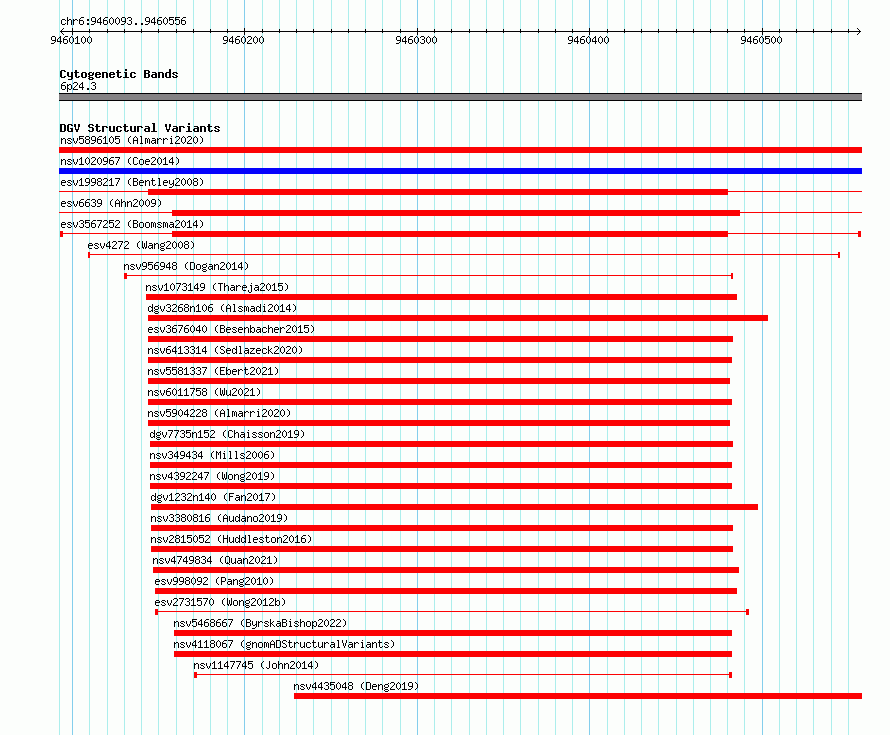Open variant esv2731570 (Wong2012b) label

tap(220, 602)
